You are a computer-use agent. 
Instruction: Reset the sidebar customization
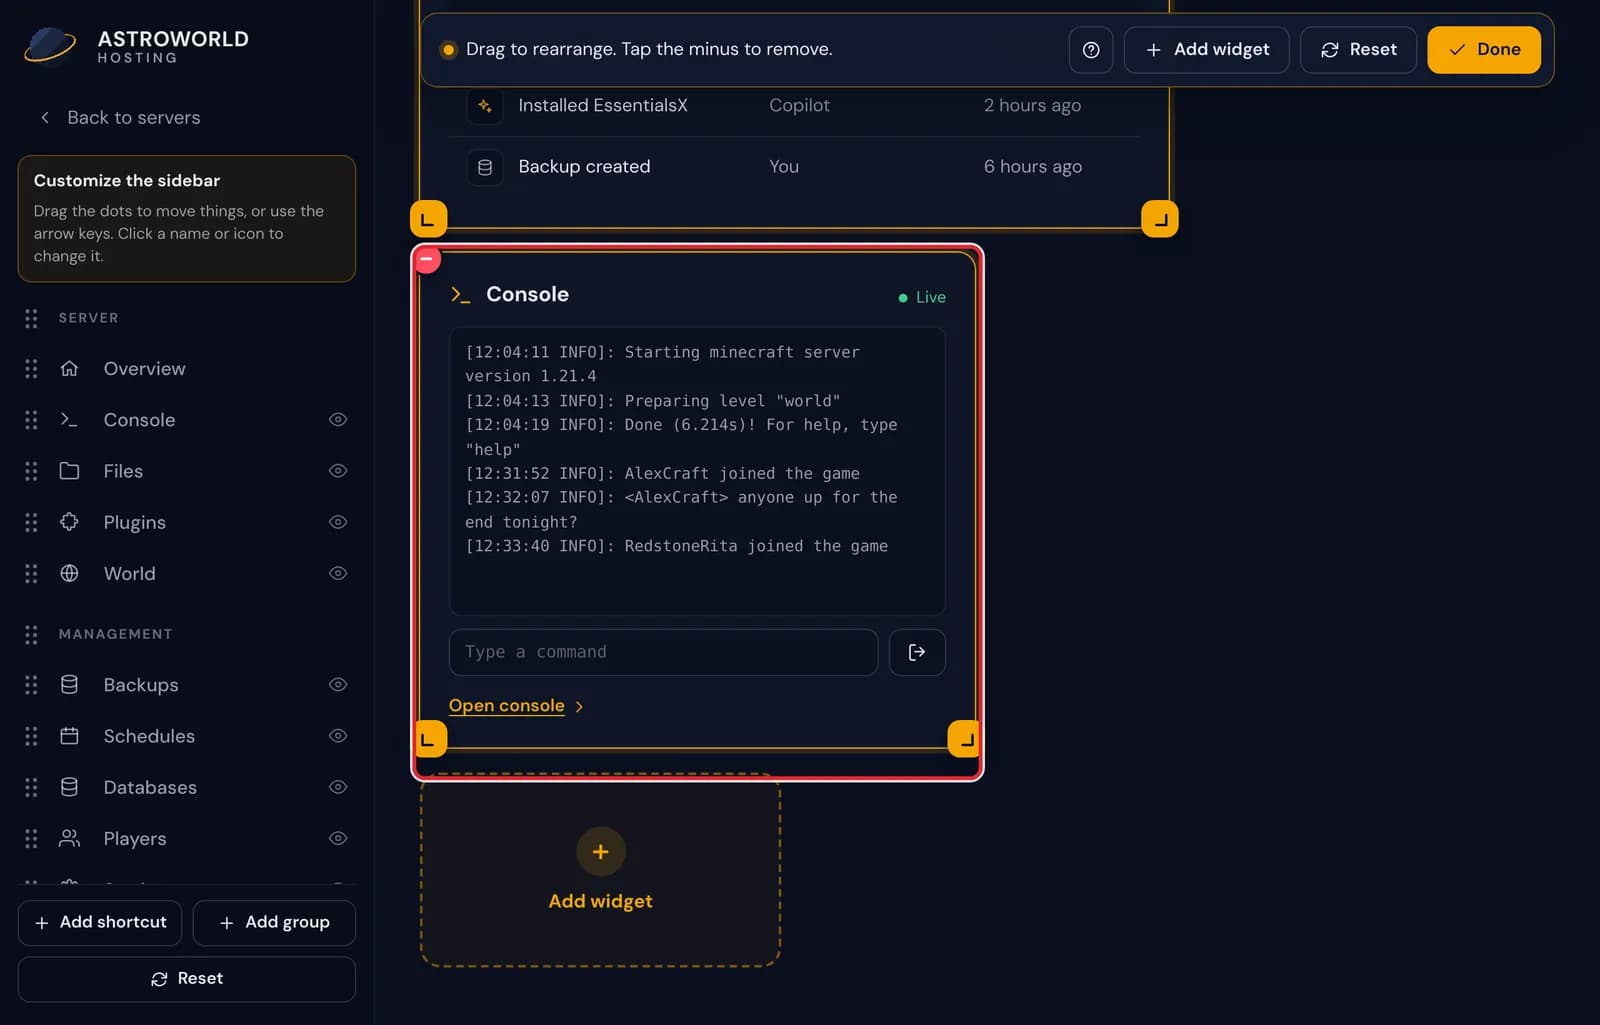(187, 979)
